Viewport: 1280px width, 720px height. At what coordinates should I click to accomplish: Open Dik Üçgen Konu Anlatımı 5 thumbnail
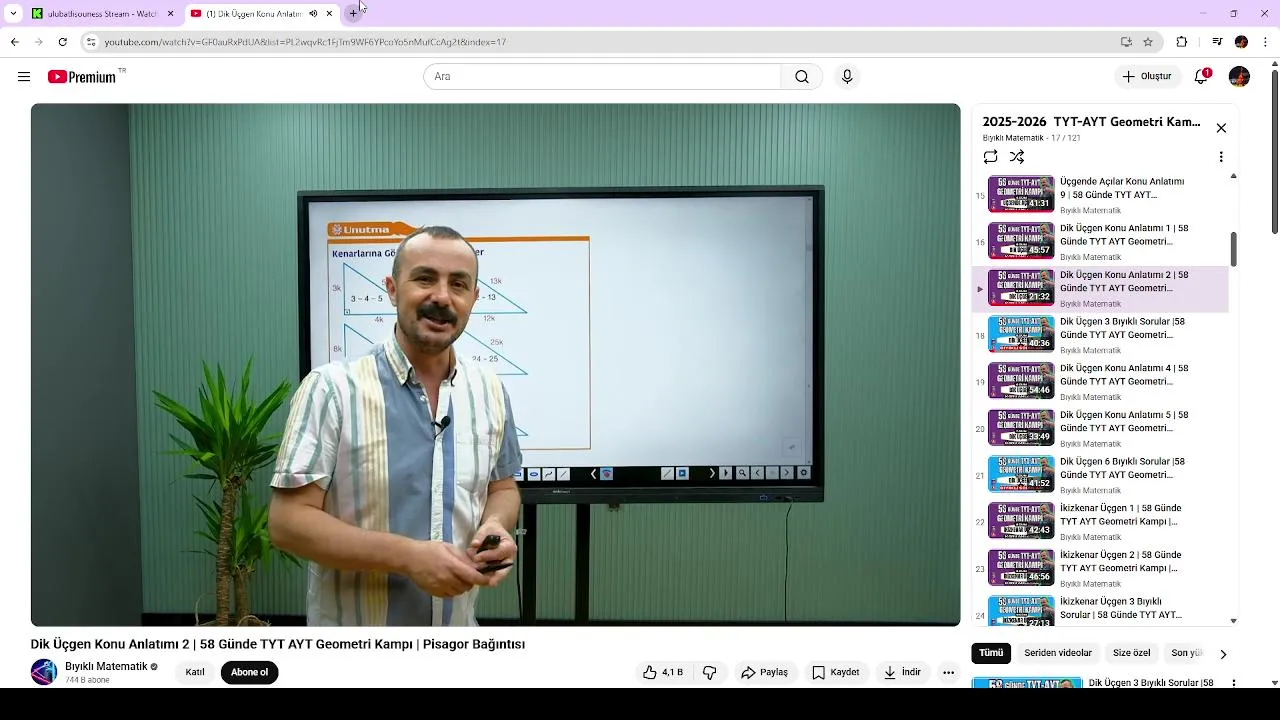1021,428
